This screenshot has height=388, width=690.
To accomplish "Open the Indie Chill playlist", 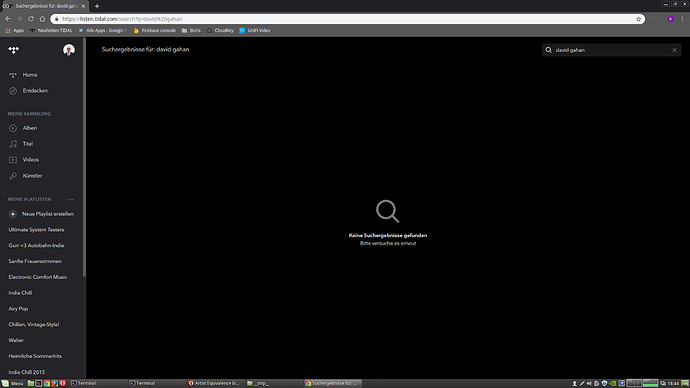I will (x=20, y=293).
